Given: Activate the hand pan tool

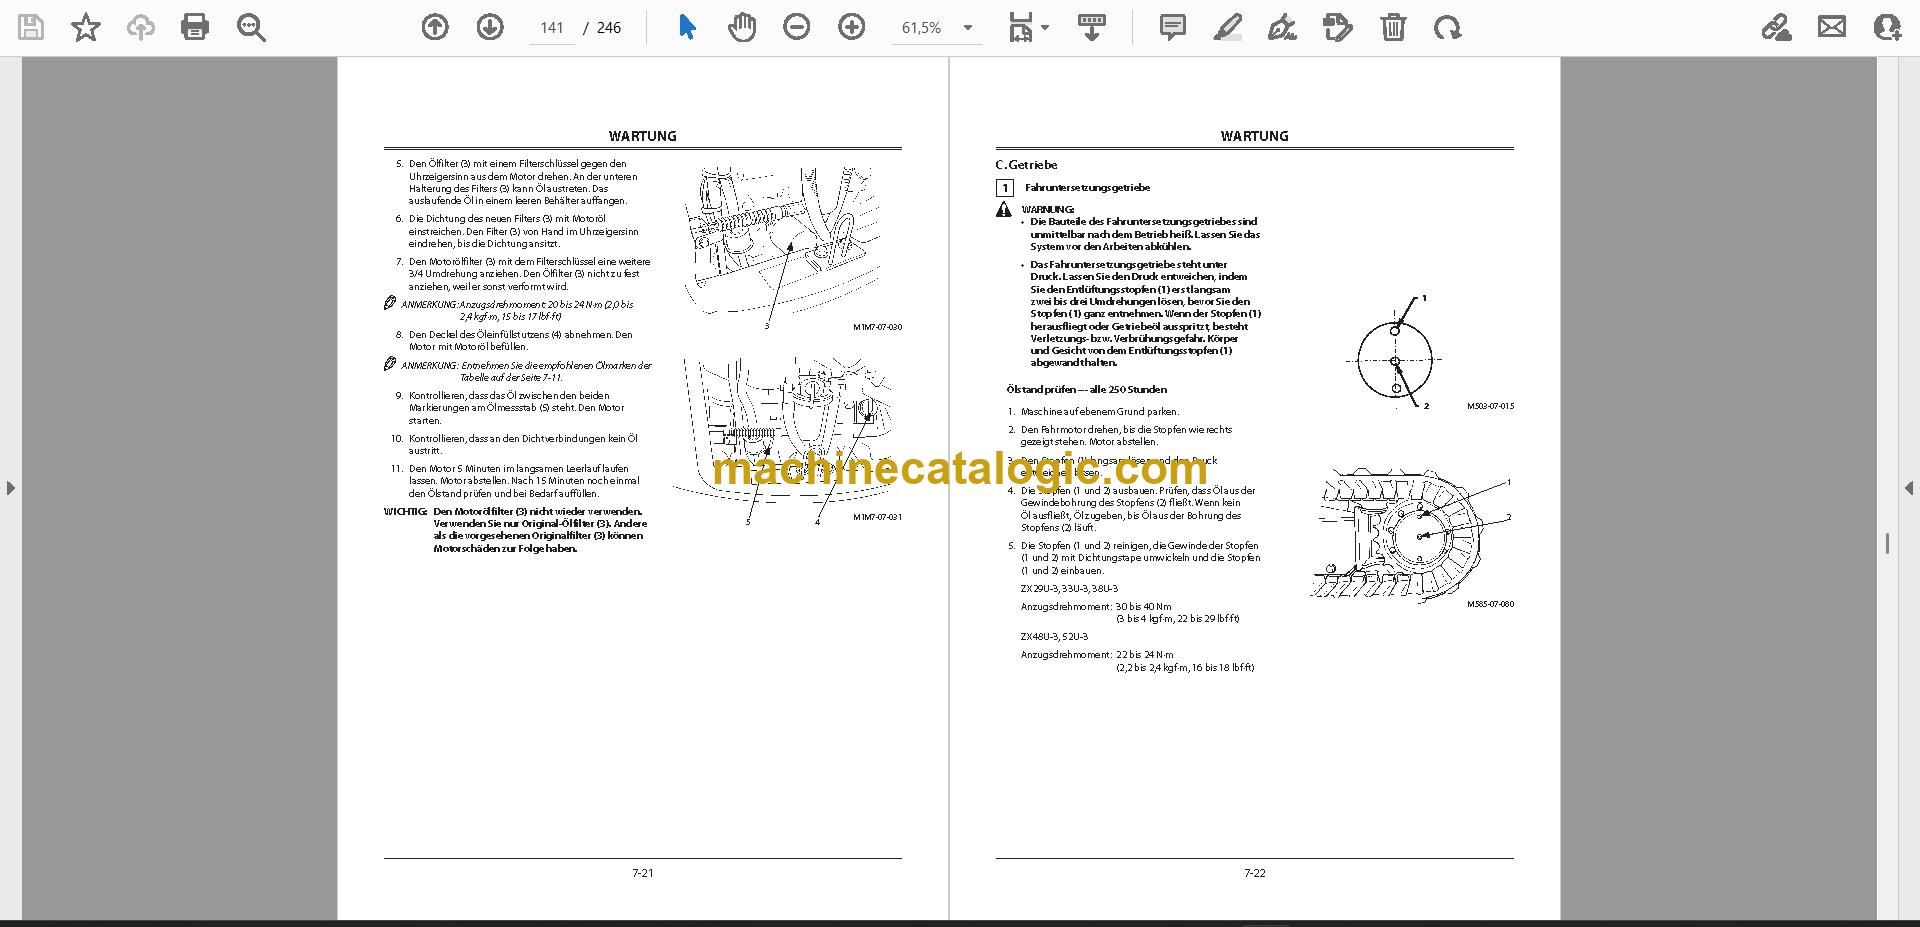Looking at the screenshot, I should (x=742, y=27).
